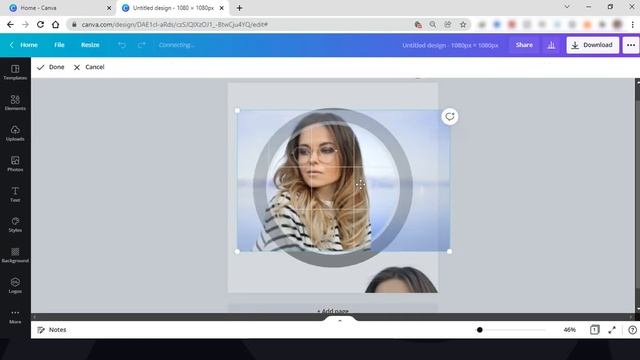Click the share page icon in address bar
640x360 pixels.
[x=448, y=24]
